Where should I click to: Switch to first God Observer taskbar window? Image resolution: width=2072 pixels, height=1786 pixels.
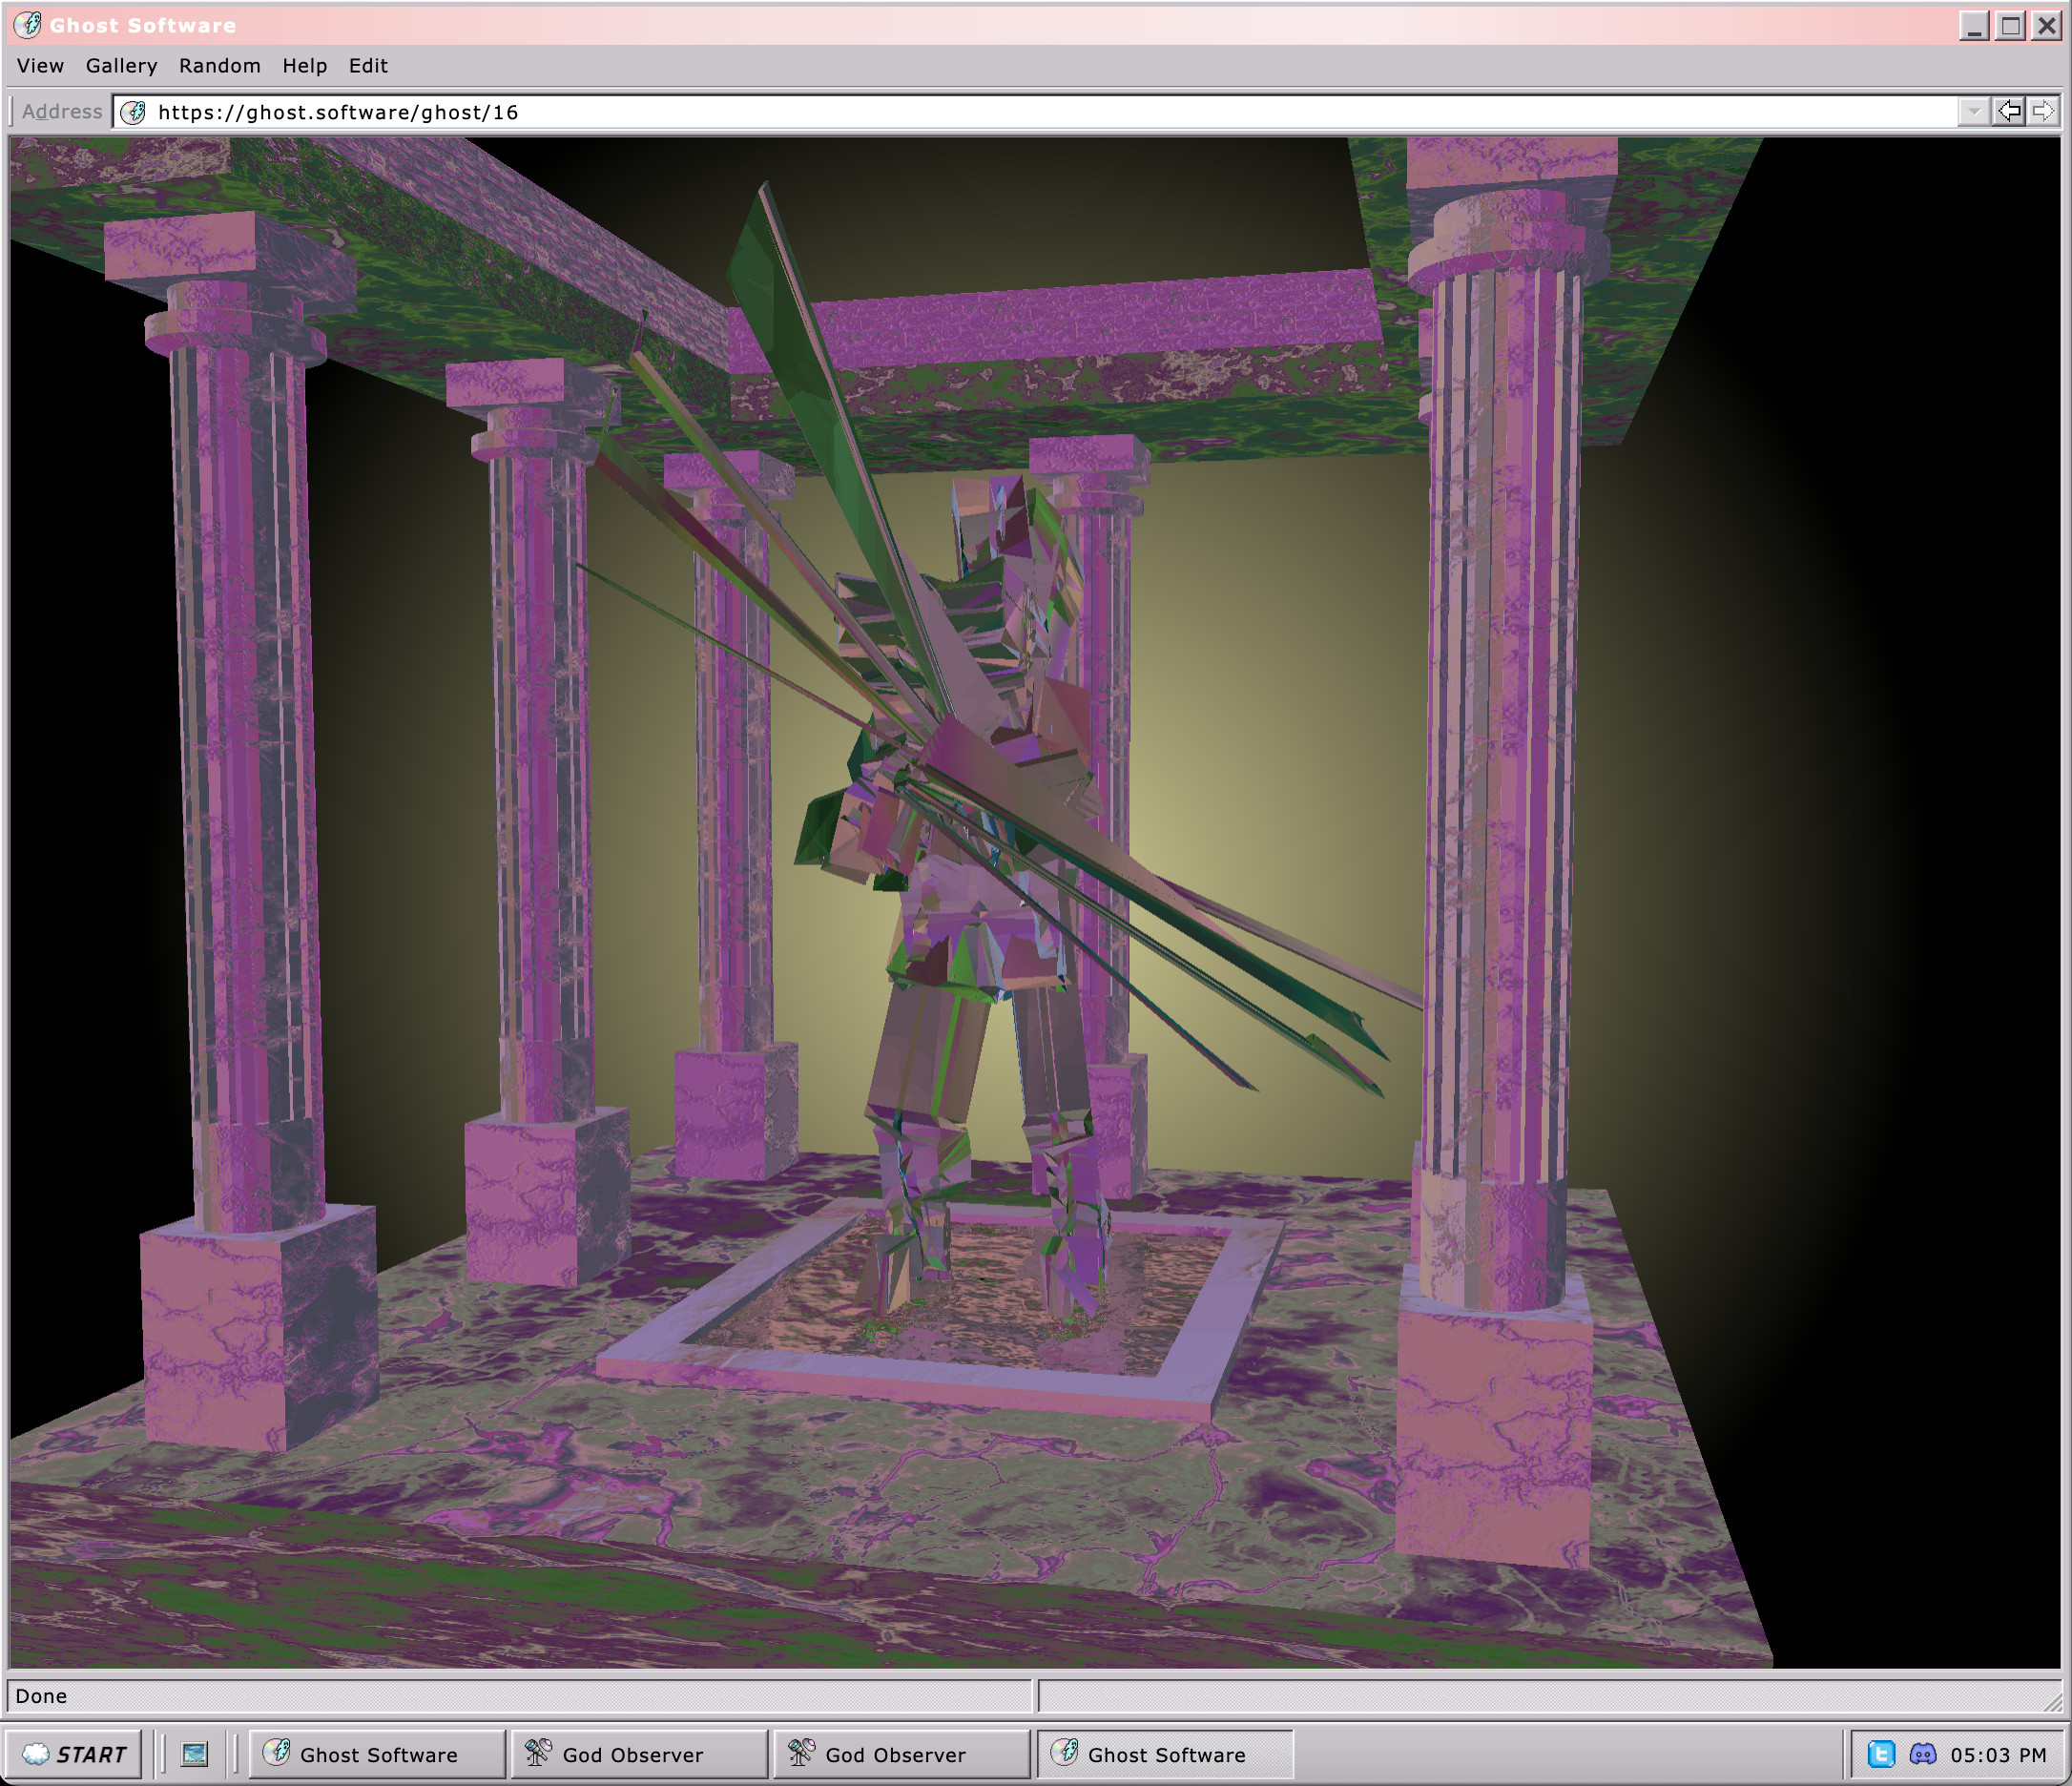(x=638, y=1754)
